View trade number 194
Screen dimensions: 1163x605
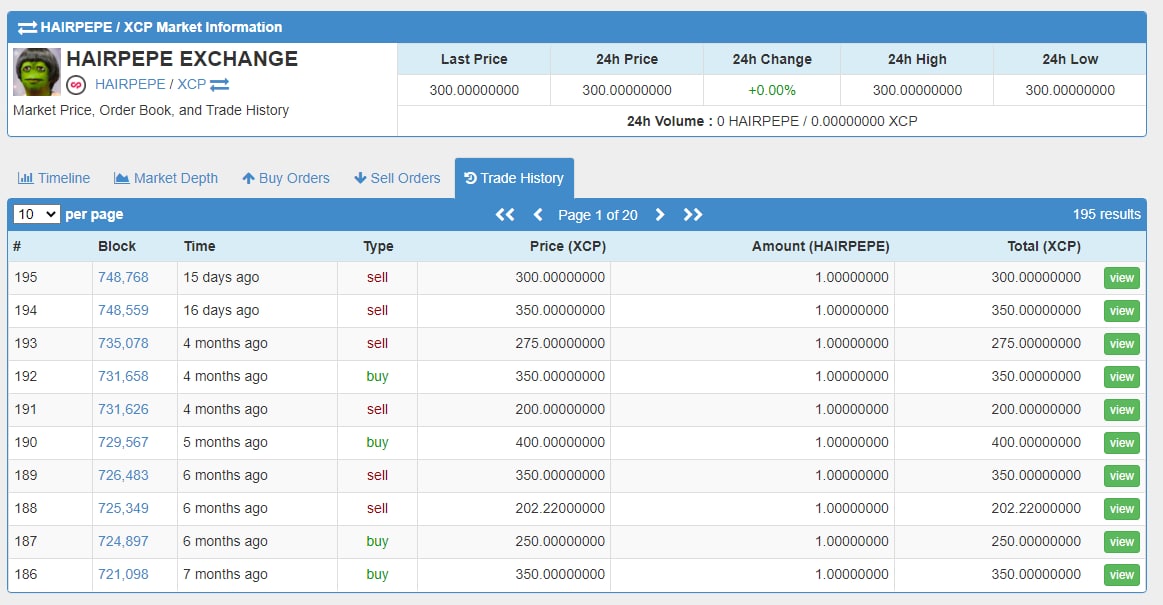pyautogui.click(x=1121, y=311)
